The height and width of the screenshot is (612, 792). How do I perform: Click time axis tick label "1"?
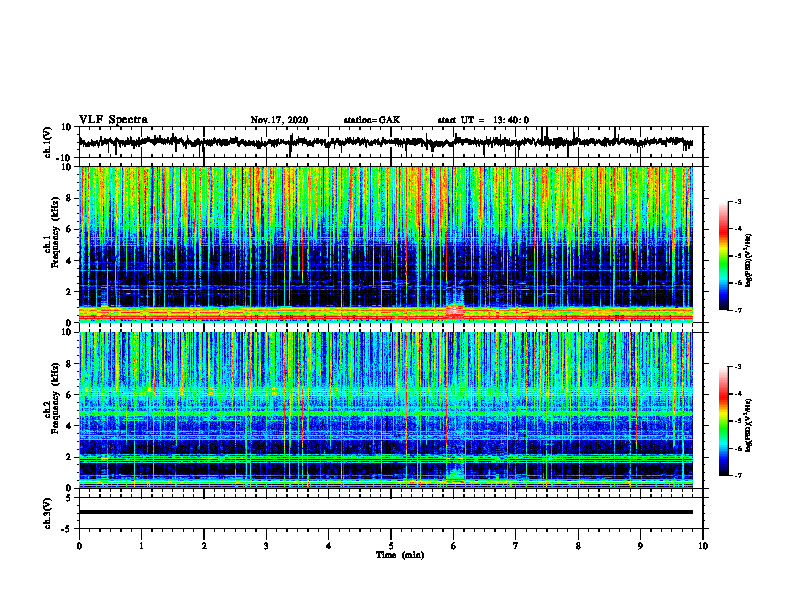click(142, 546)
